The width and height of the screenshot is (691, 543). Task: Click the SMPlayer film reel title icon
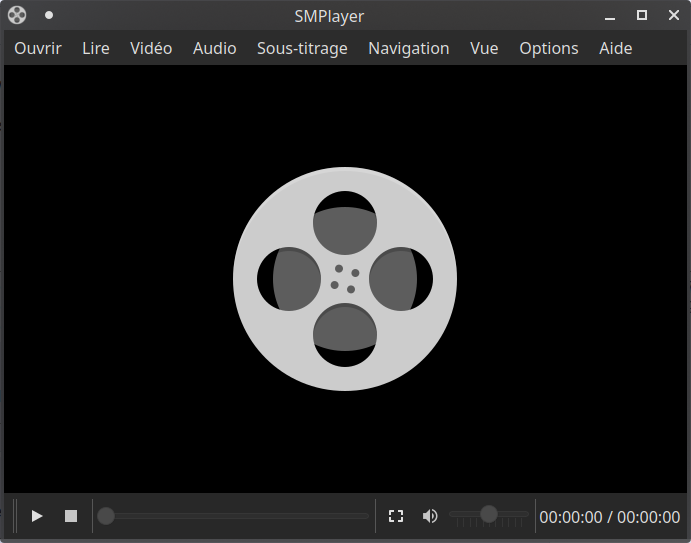(x=17, y=15)
